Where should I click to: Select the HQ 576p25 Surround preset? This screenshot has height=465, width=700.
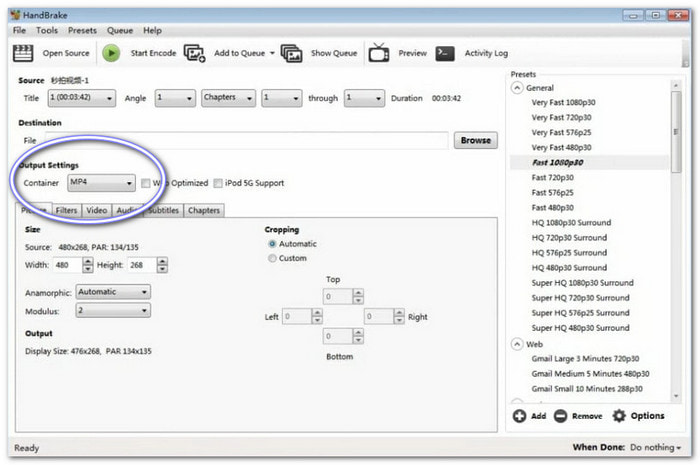(x=569, y=253)
